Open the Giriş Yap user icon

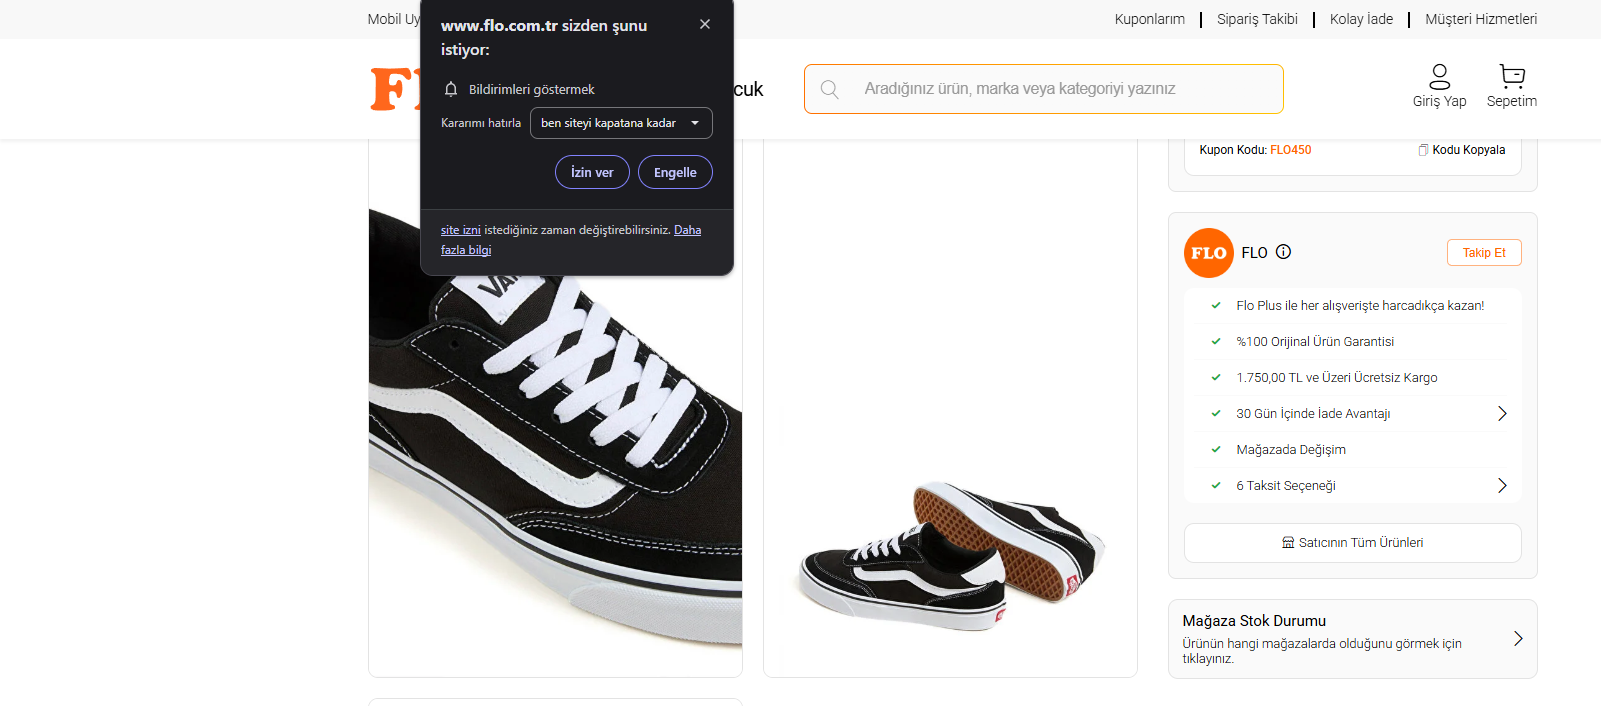1439,77
